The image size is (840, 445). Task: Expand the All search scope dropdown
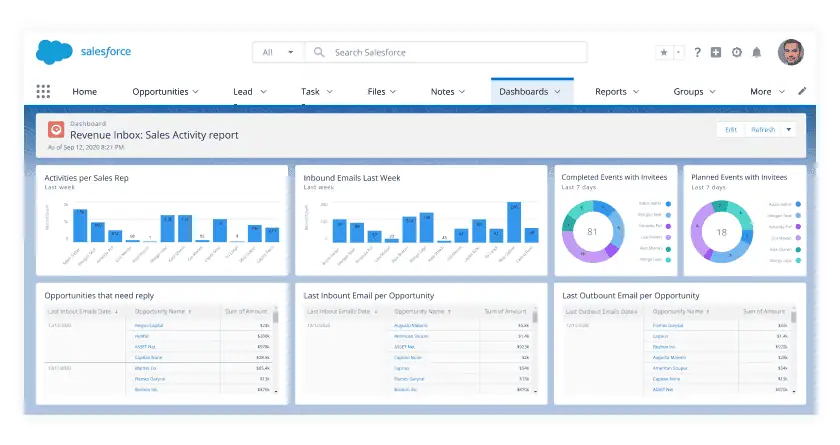point(279,52)
